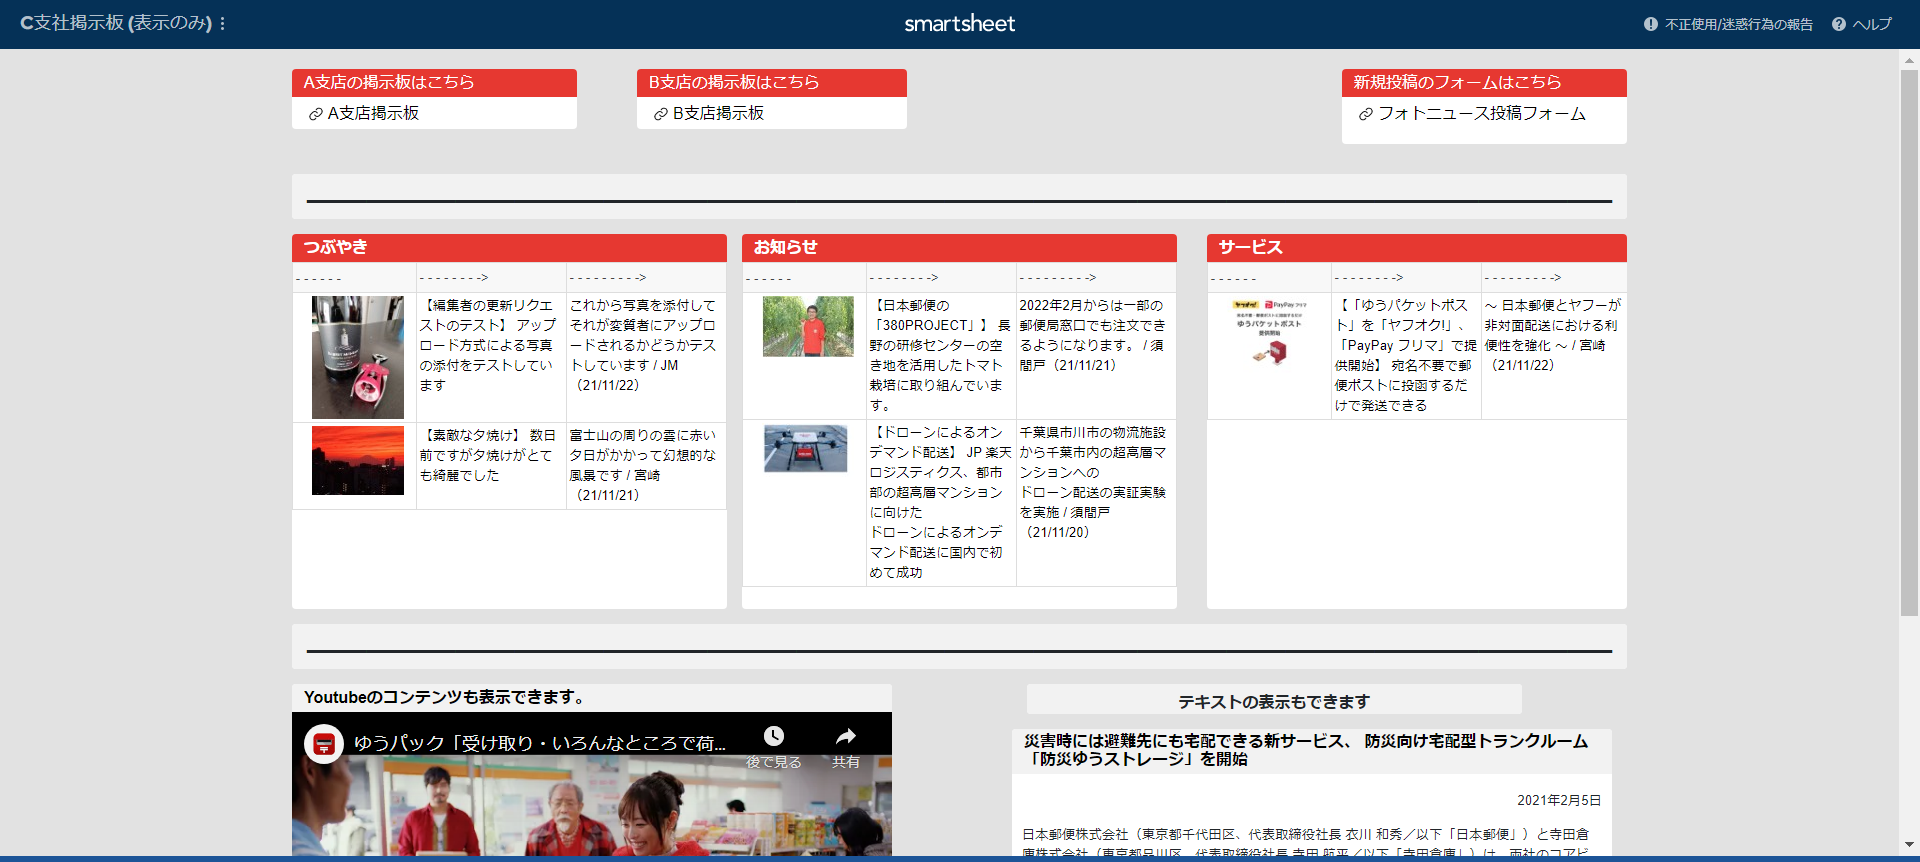
Task: Select the 【素敵な夕焼け】 title cell
Action: [x=491, y=466]
